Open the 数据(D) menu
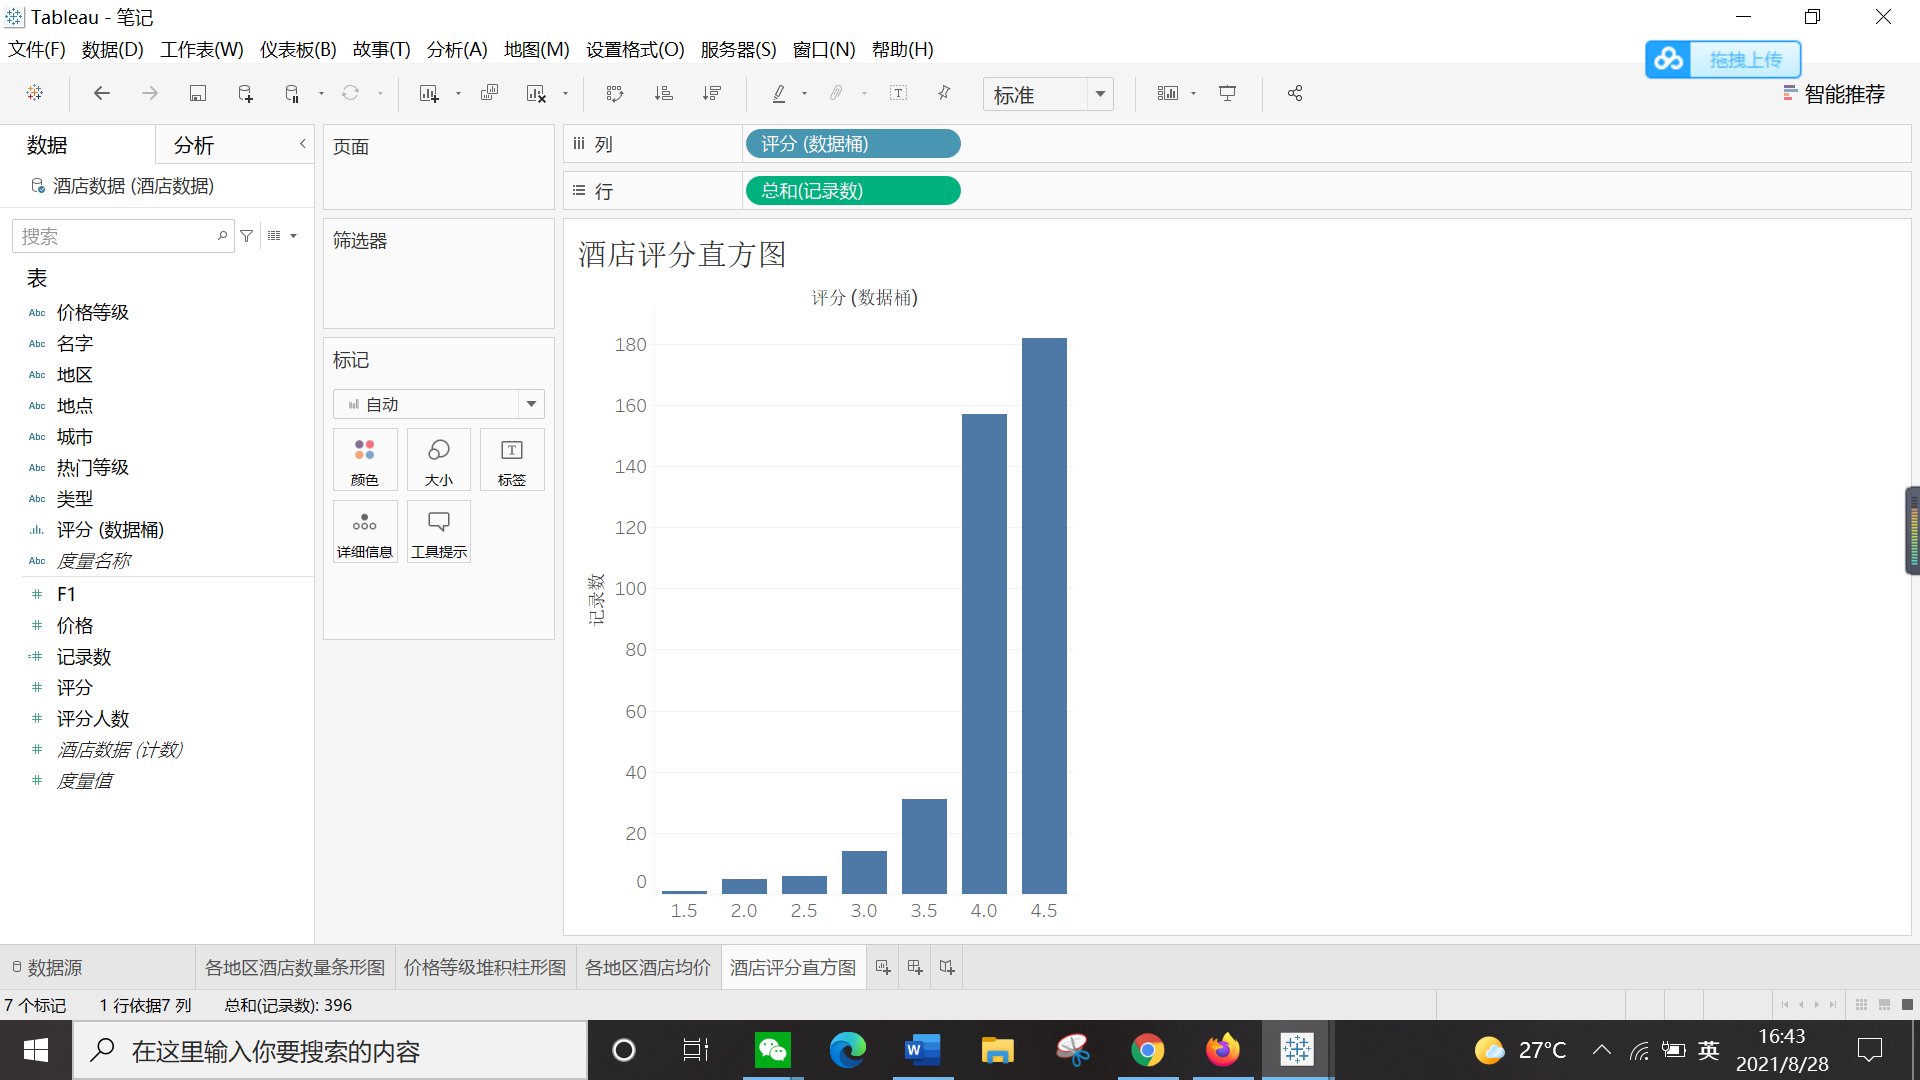 [112, 49]
